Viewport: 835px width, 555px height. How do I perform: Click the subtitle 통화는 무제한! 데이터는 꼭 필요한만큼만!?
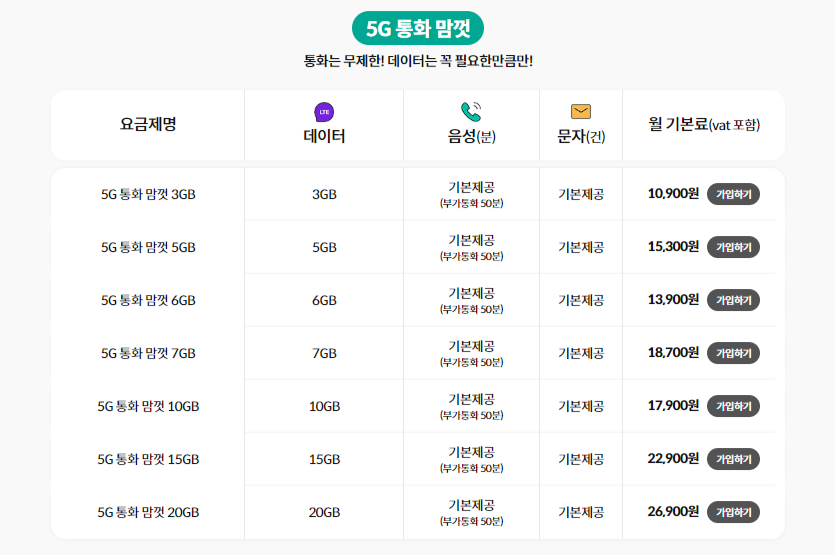click(x=418, y=61)
